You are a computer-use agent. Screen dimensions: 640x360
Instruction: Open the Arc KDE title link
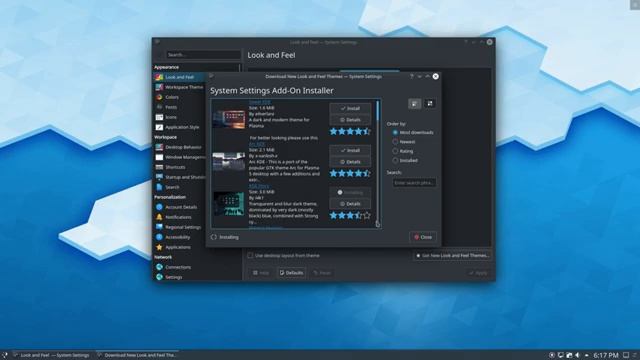[x=257, y=144]
